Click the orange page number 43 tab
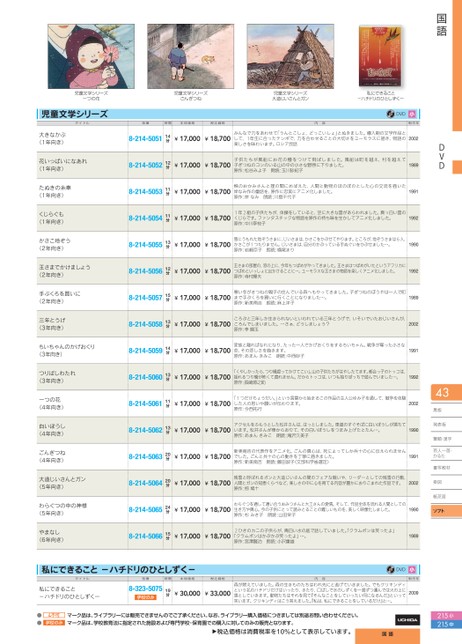The width and height of the screenshot is (462, 644). coord(446,393)
